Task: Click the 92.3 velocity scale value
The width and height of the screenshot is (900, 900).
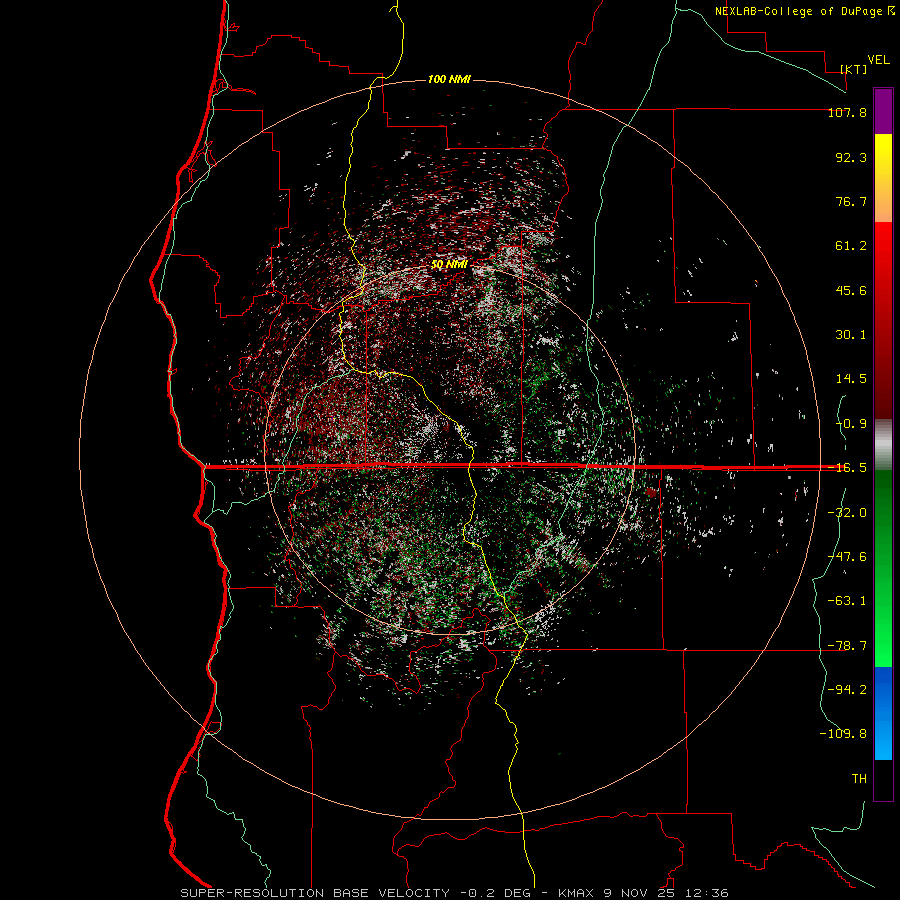Action: 851,157
